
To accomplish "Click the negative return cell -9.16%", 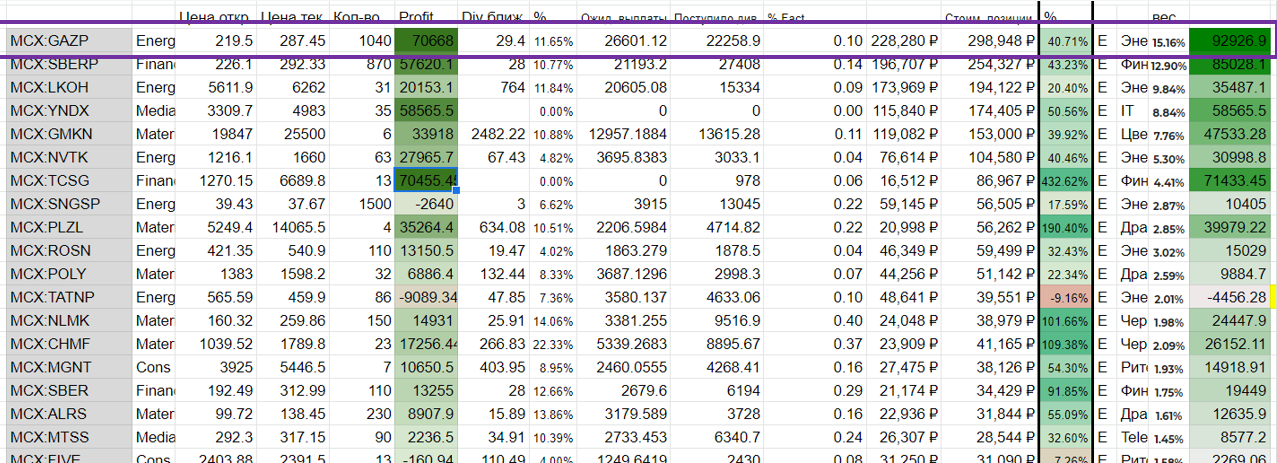I will pyautogui.click(x=1066, y=296).
